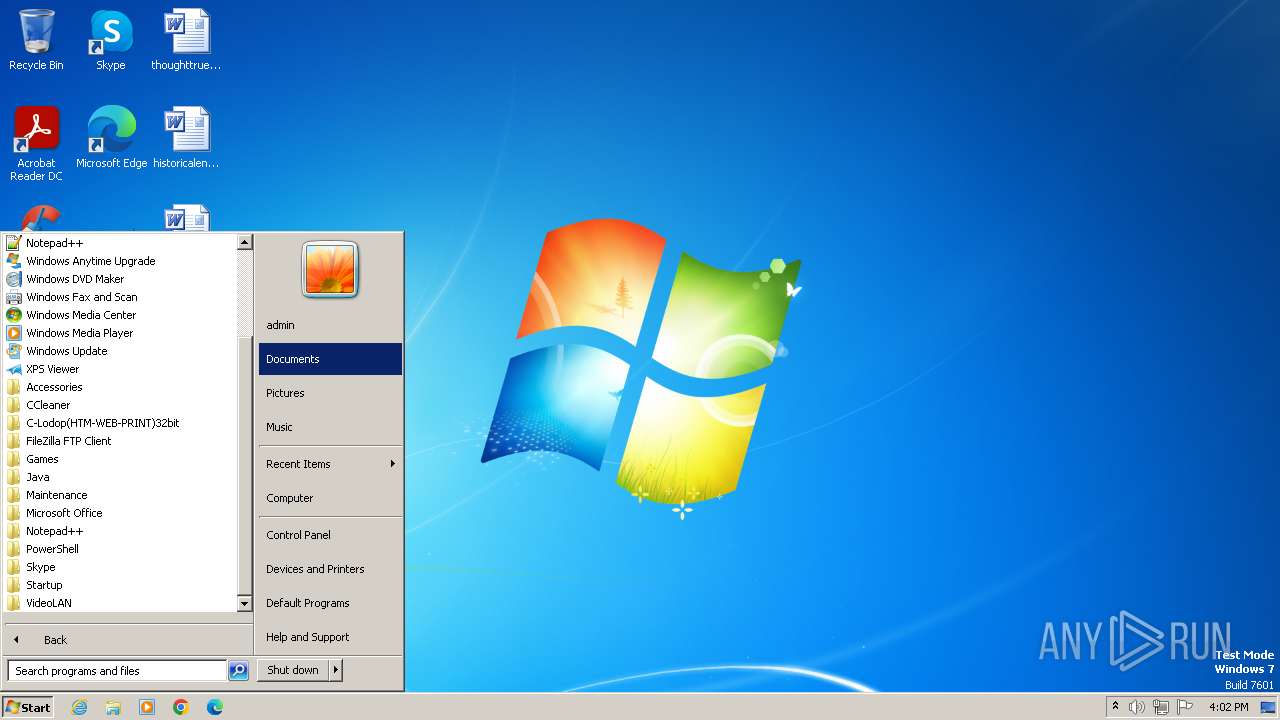Open Acrobat Reader DC desktop shortcut
This screenshot has height=720, width=1280.
[x=36, y=144]
